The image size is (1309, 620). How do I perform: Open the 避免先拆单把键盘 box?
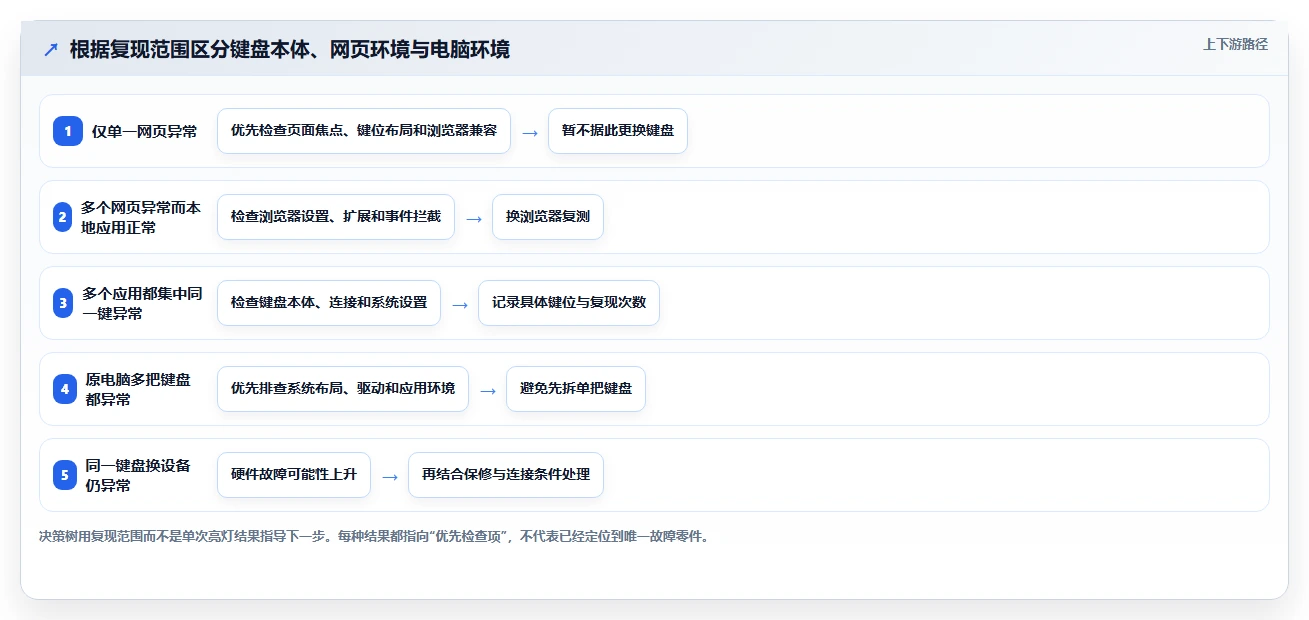(x=576, y=389)
